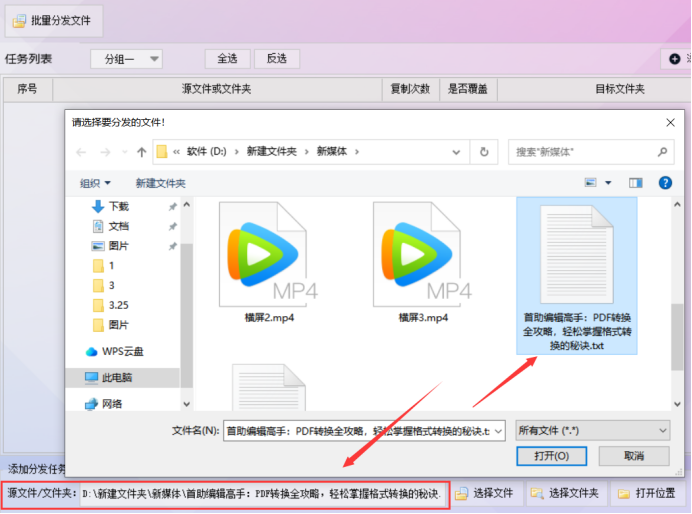Click the Back arrow in dialog
Image resolution: width=692 pixels, height=514 pixels.
pos(81,153)
